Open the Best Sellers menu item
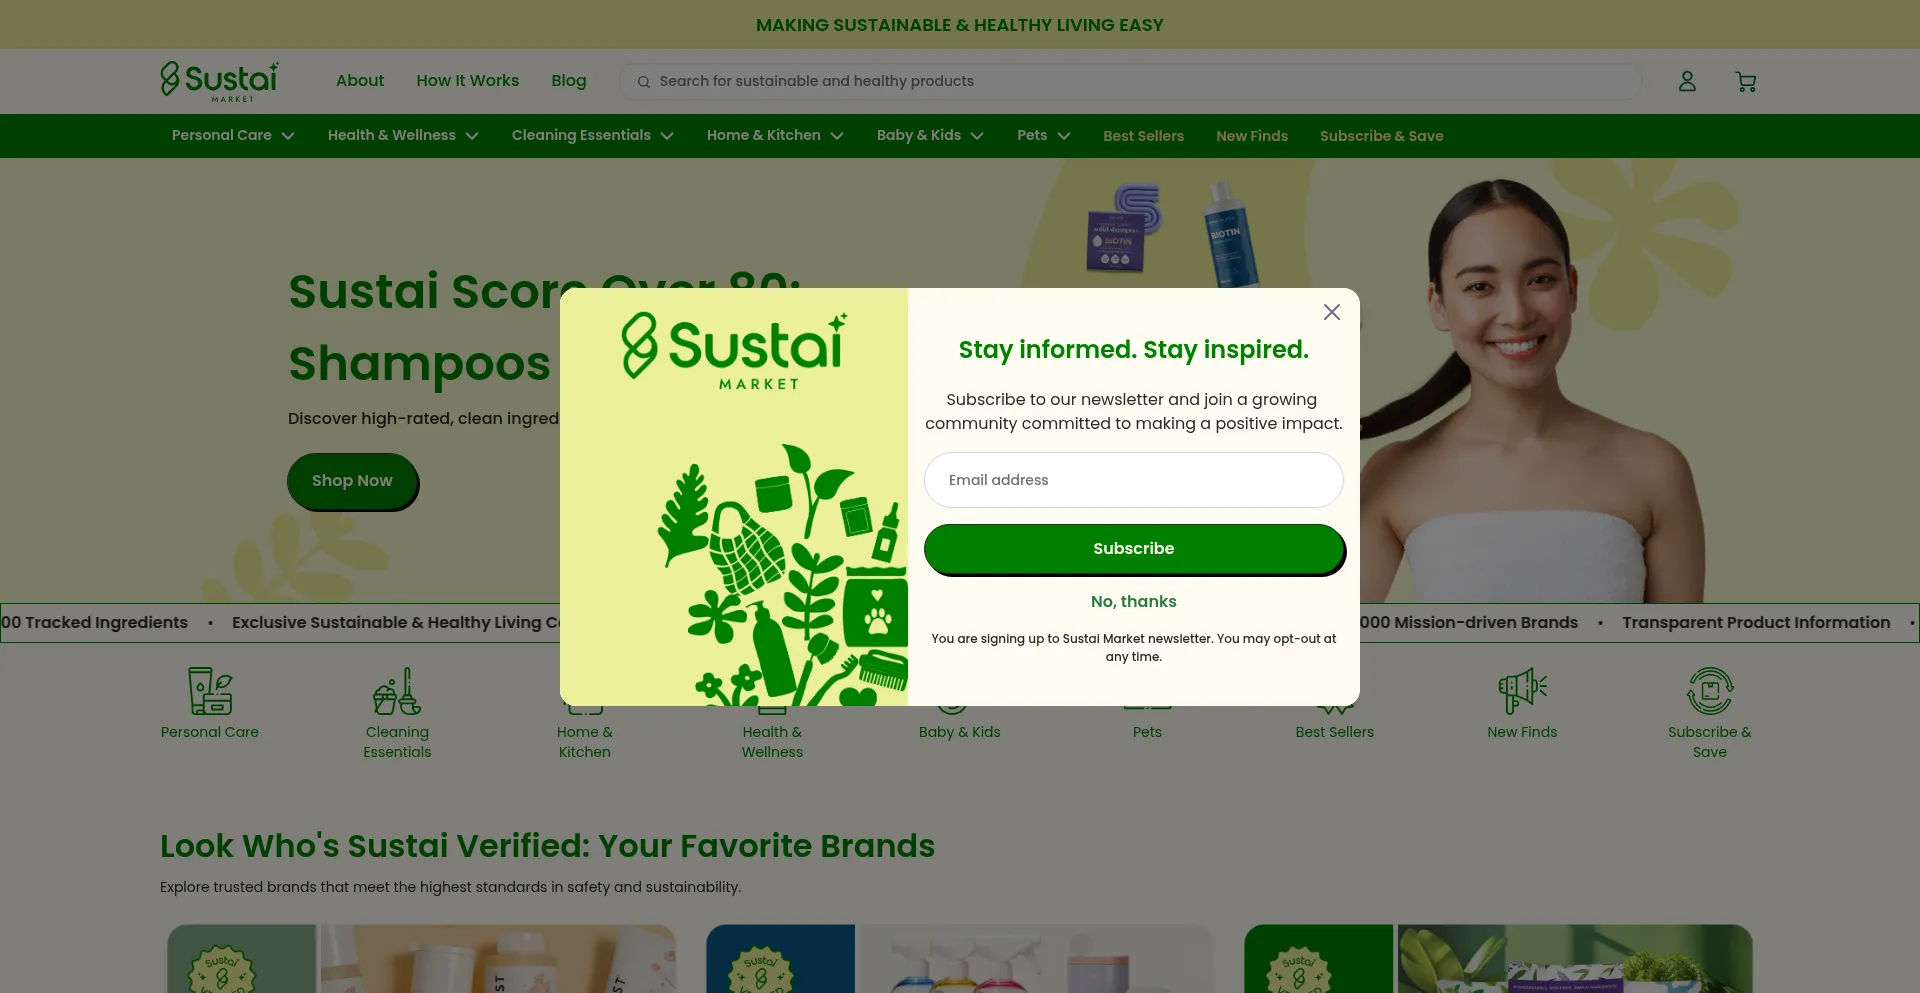This screenshot has height=993, width=1920. (1143, 136)
